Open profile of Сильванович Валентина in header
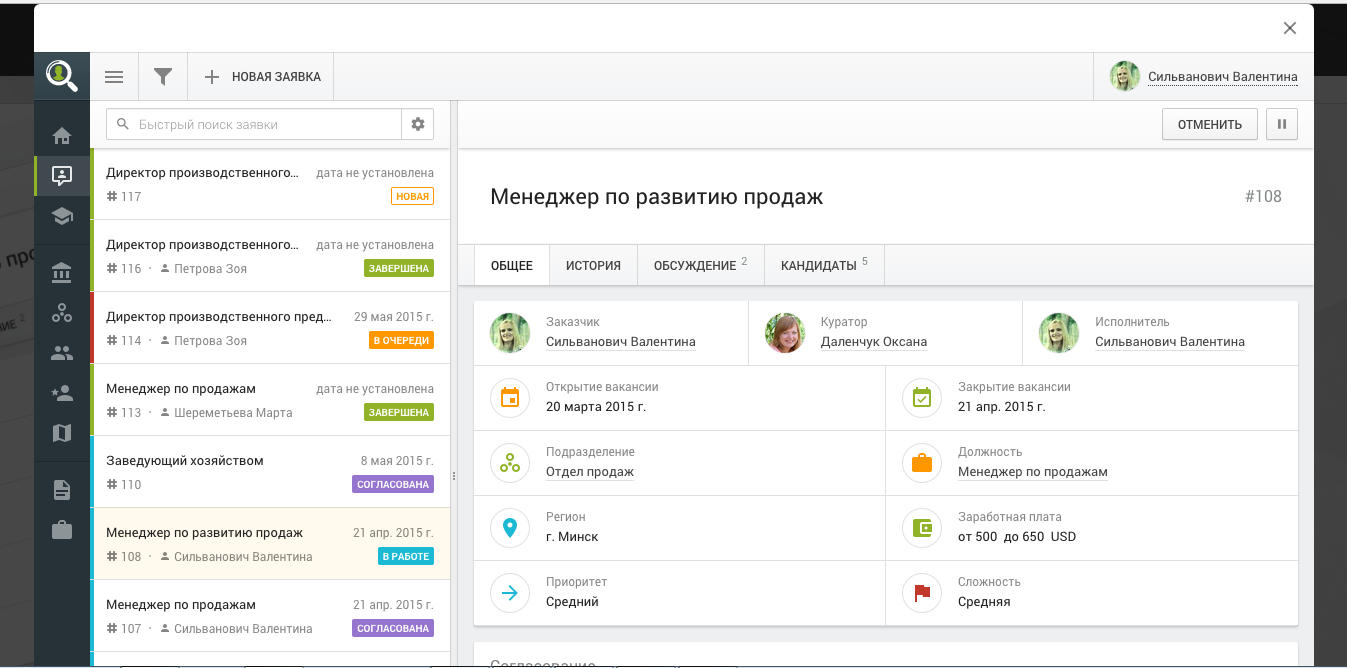 pyautogui.click(x=1222, y=76)
